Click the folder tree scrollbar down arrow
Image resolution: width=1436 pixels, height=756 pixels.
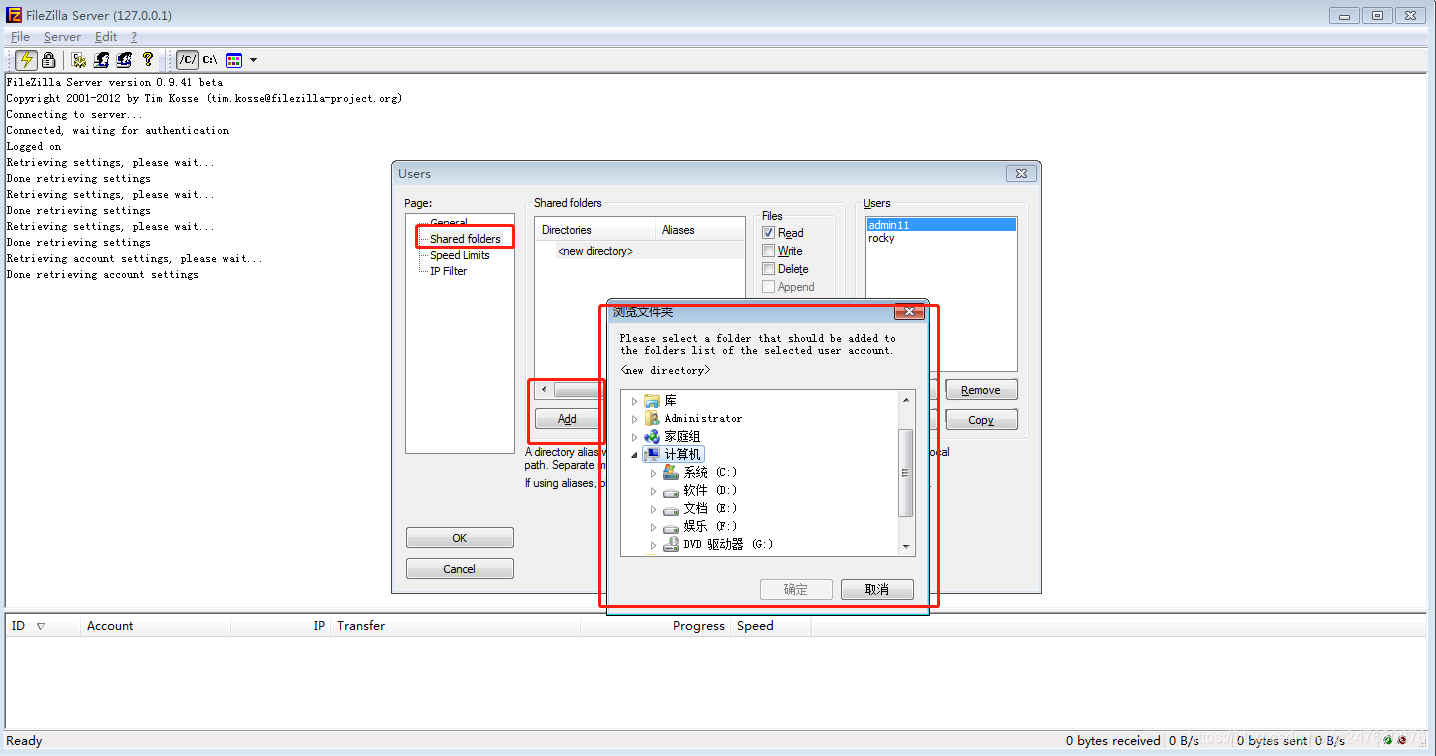906,547
